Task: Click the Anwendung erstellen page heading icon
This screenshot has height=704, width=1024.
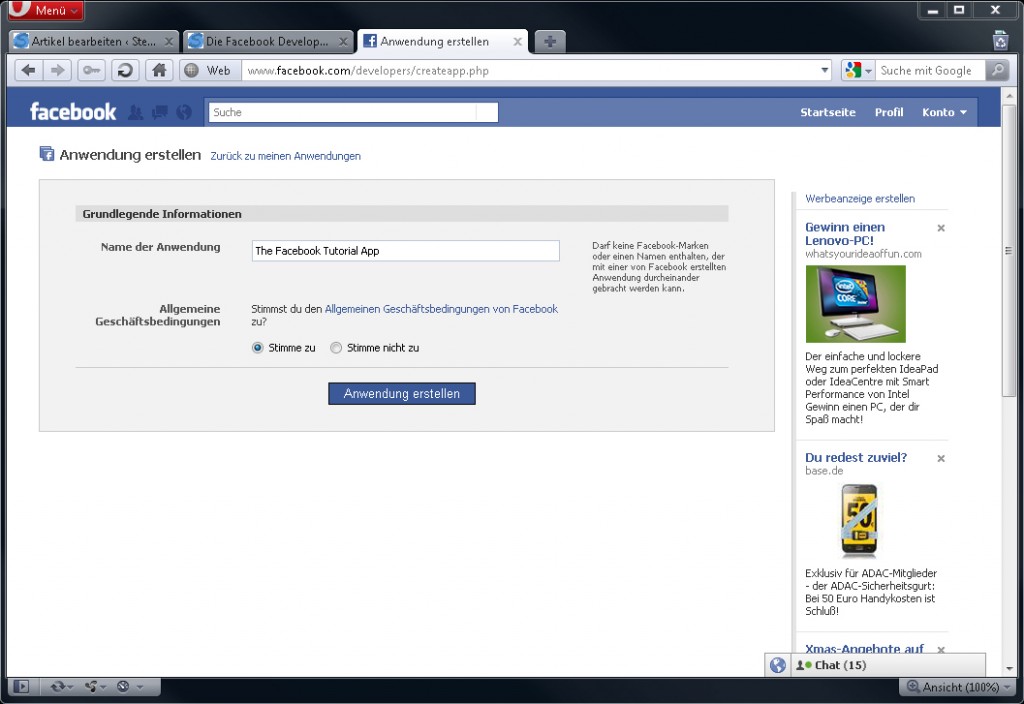Action: pyautogui.click(x=47, y=154)
